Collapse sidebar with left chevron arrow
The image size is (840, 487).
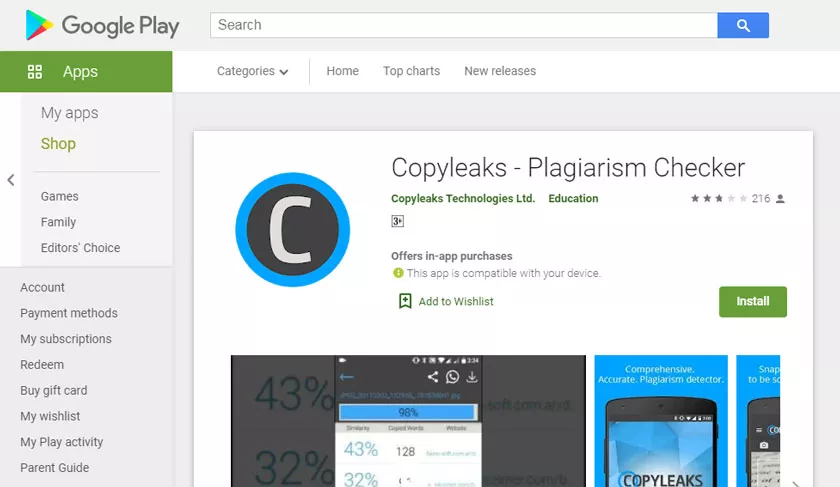[11, 180]
